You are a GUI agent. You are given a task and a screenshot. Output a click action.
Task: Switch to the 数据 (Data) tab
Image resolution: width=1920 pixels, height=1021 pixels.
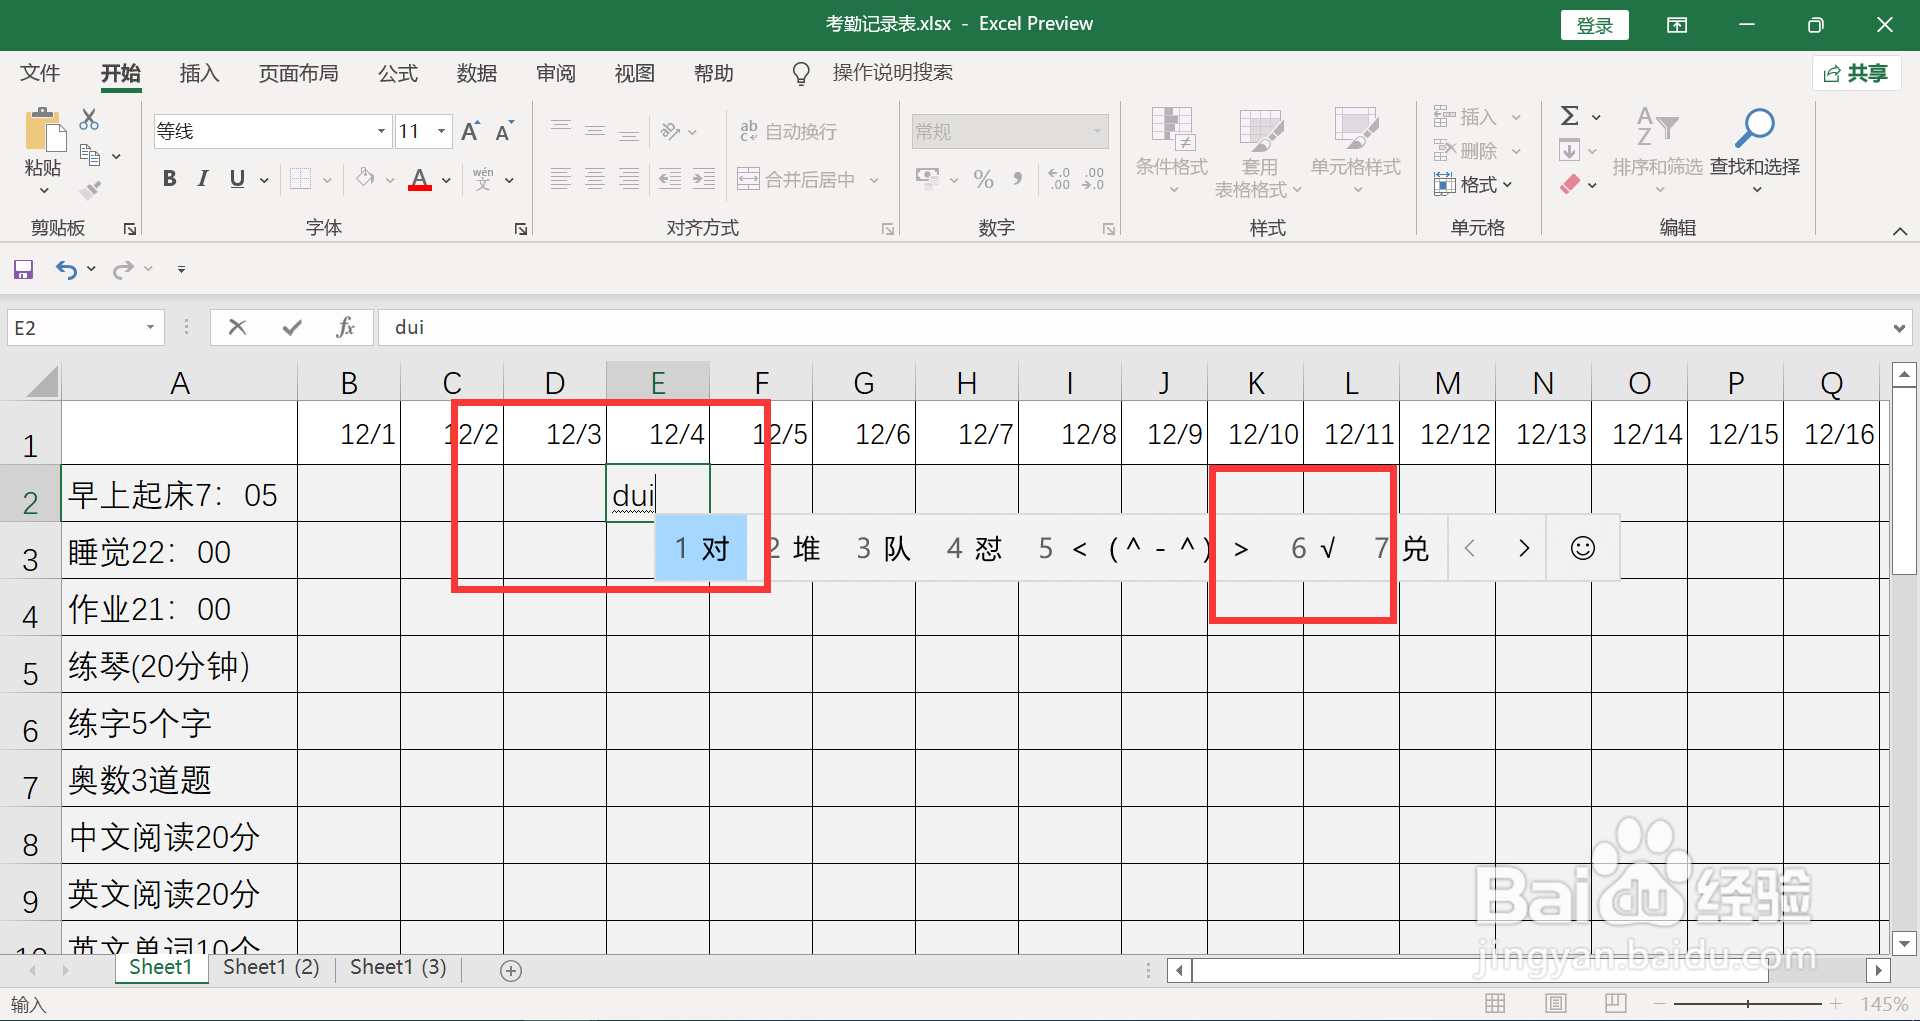[476, 73]
